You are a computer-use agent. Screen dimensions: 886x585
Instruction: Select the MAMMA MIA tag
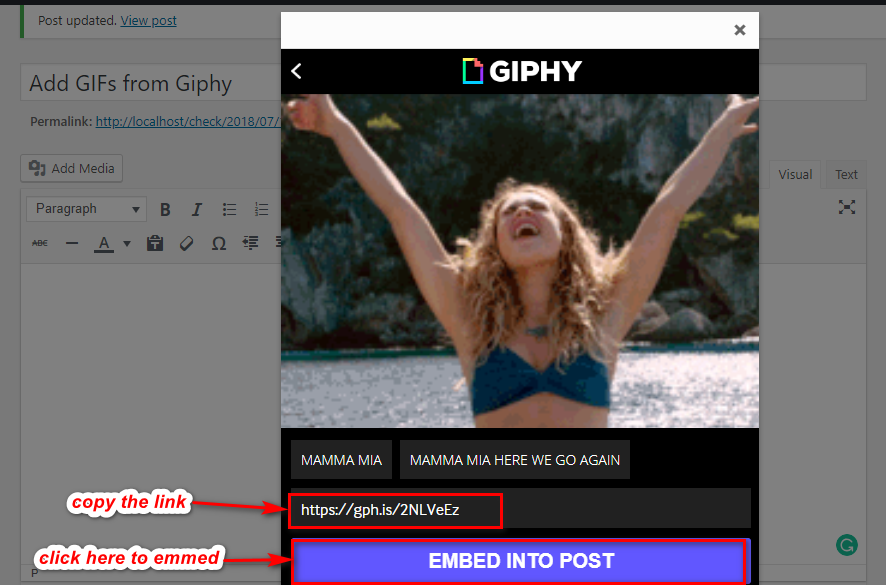point(341,460)
